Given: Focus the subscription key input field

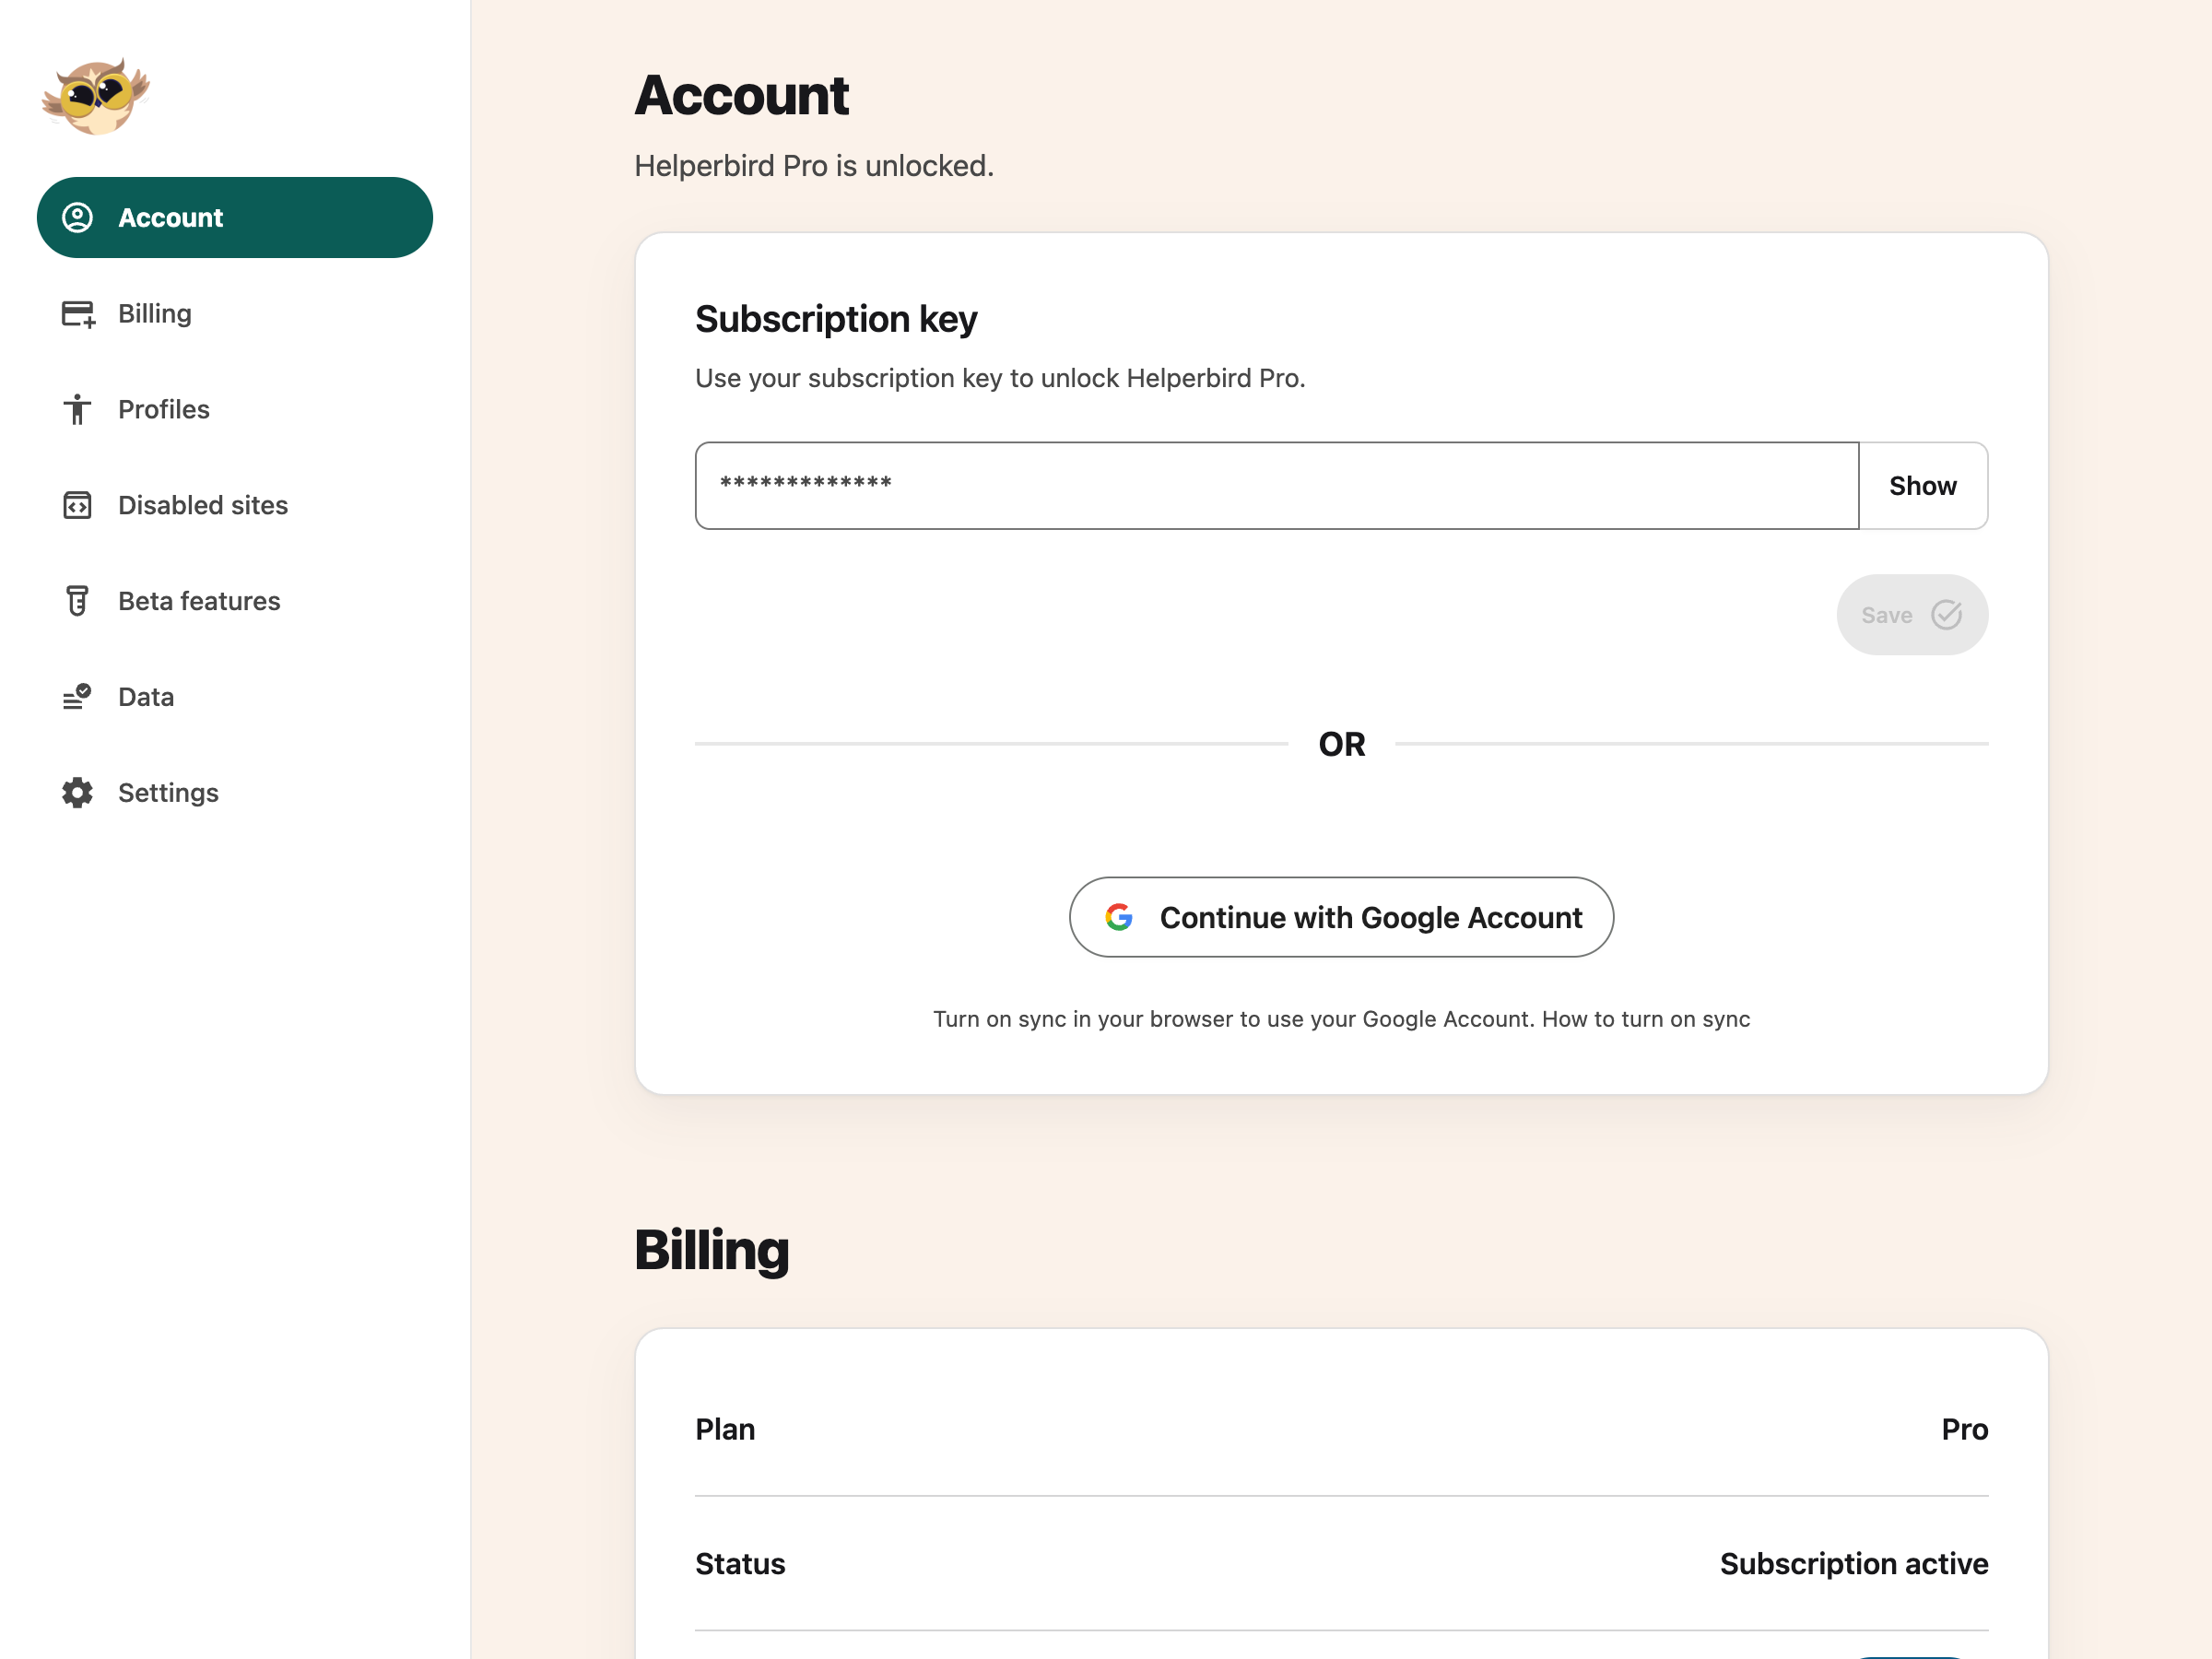Looking at the screenshot, I should point(1277,486).
